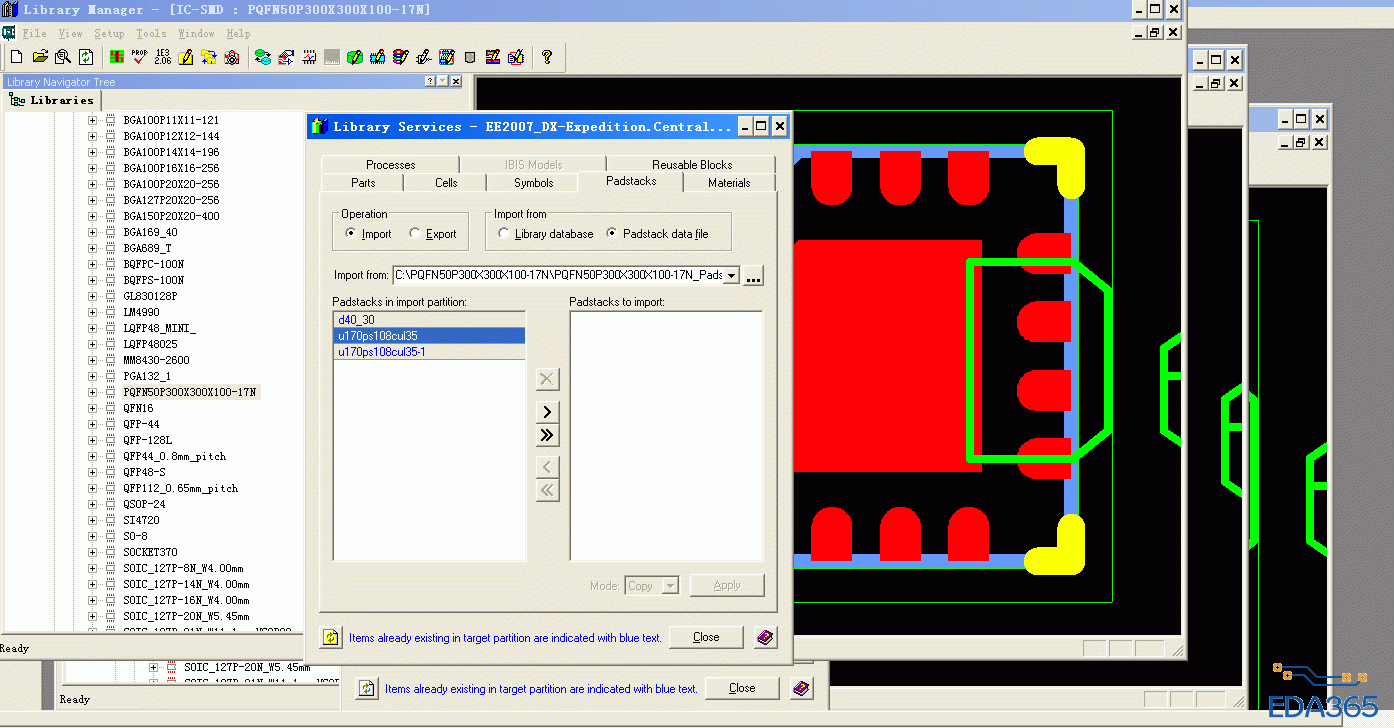The height and width of the screenshot is (728, 1394).
Task: Open the Import from path dropdown
Action: [731, 275]
